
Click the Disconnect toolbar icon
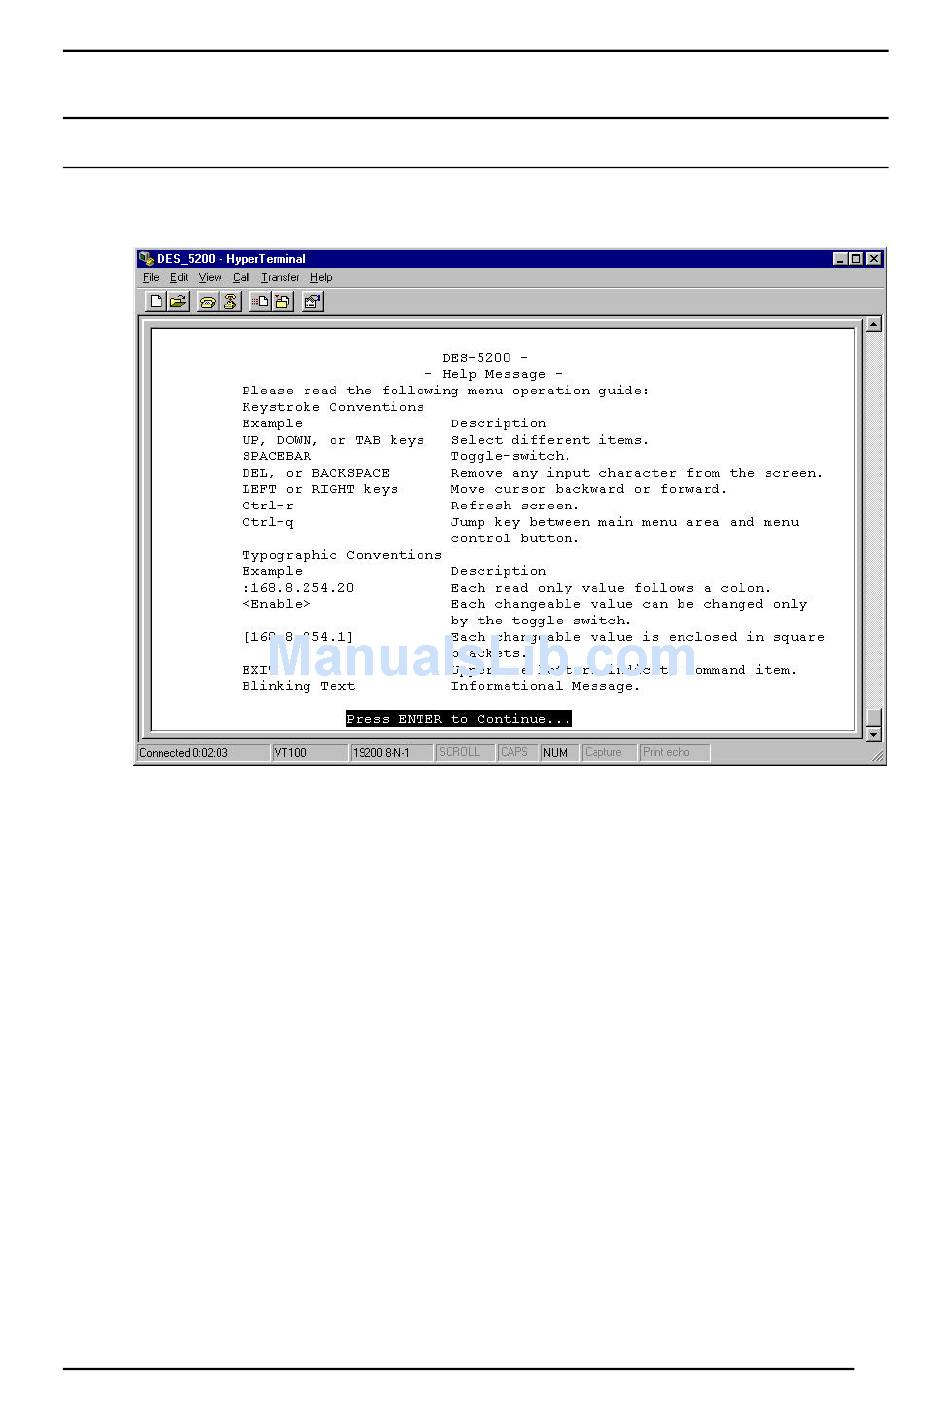point(230,301)
